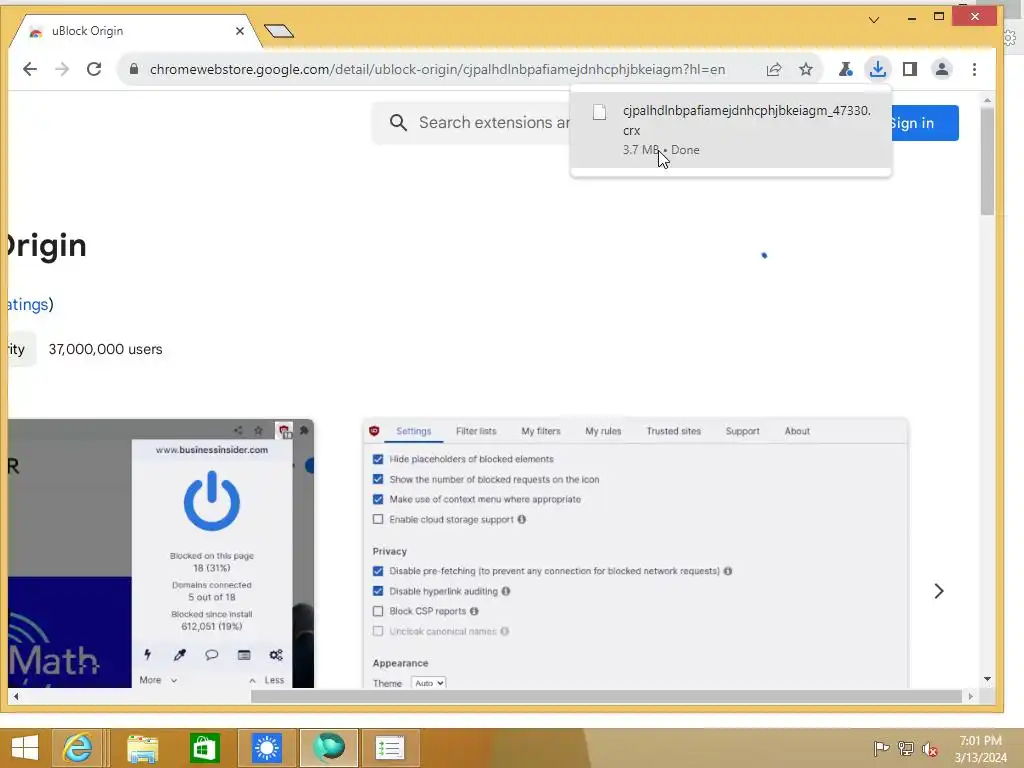
Task: Open the Trusted sites tab
Action: (673, 431)
